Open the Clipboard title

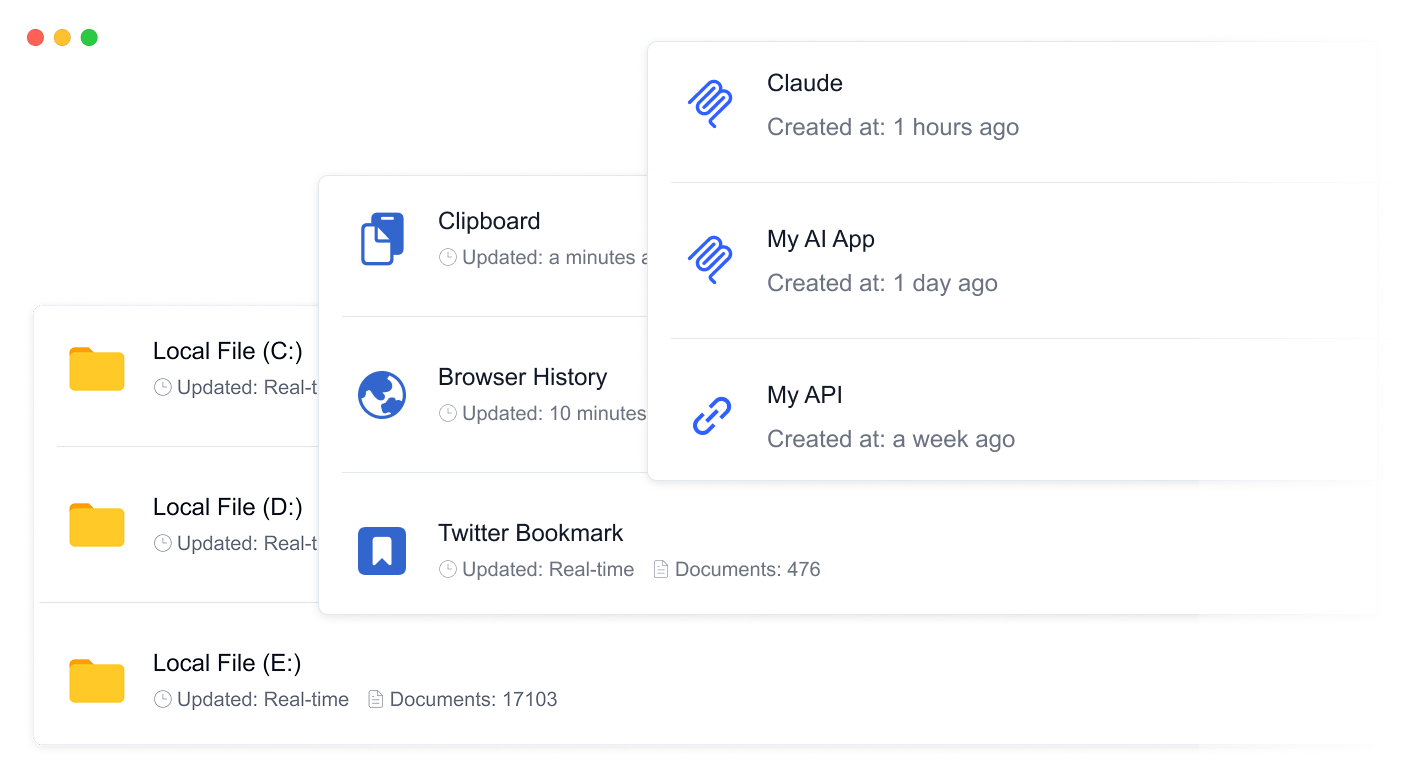click(489, 221)
